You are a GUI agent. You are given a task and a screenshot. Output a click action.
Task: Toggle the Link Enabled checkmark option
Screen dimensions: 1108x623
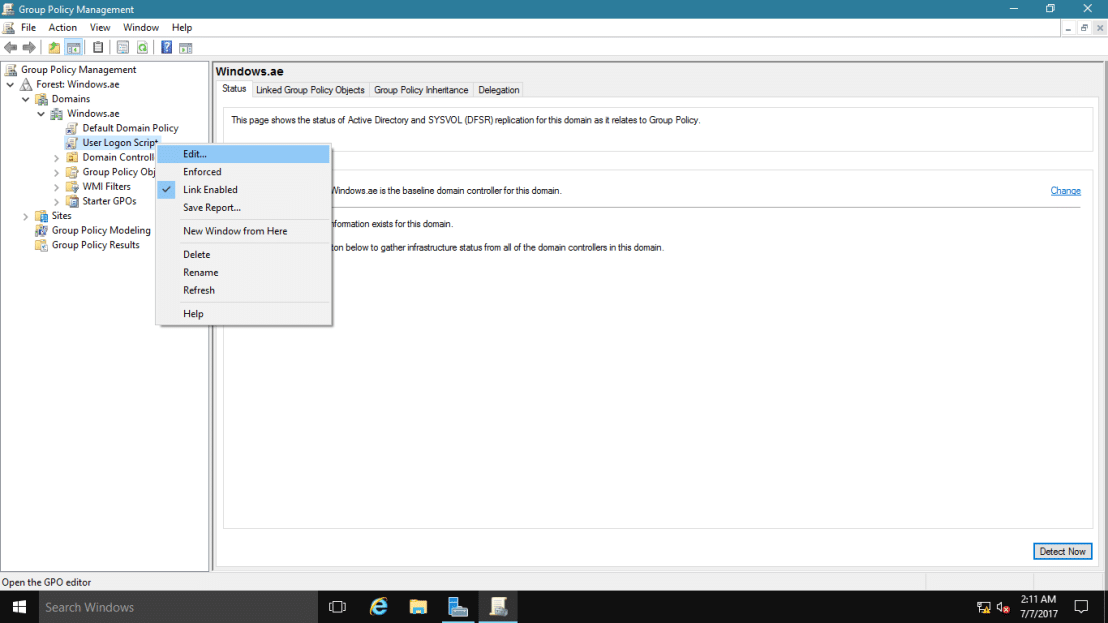[243, 190]
